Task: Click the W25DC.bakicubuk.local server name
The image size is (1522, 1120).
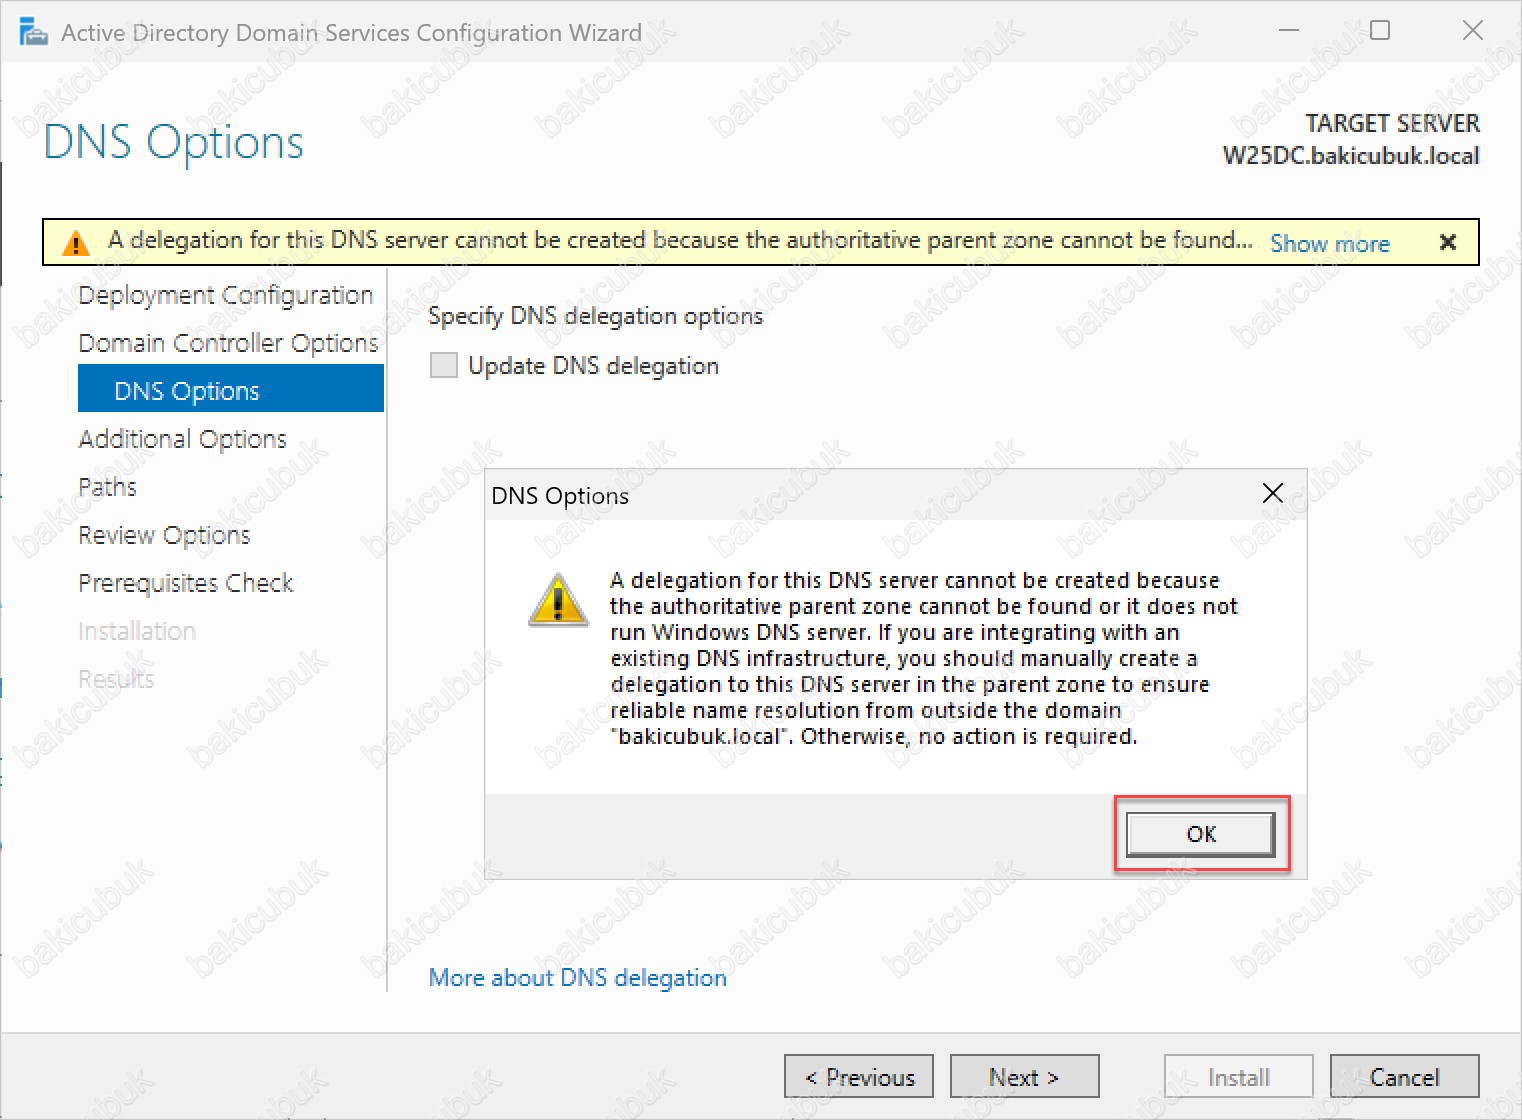Action: [x=1351, y=156]
